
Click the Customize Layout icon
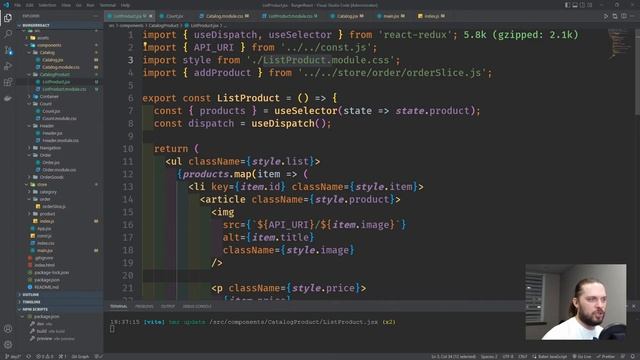click(x=589, y=5)
